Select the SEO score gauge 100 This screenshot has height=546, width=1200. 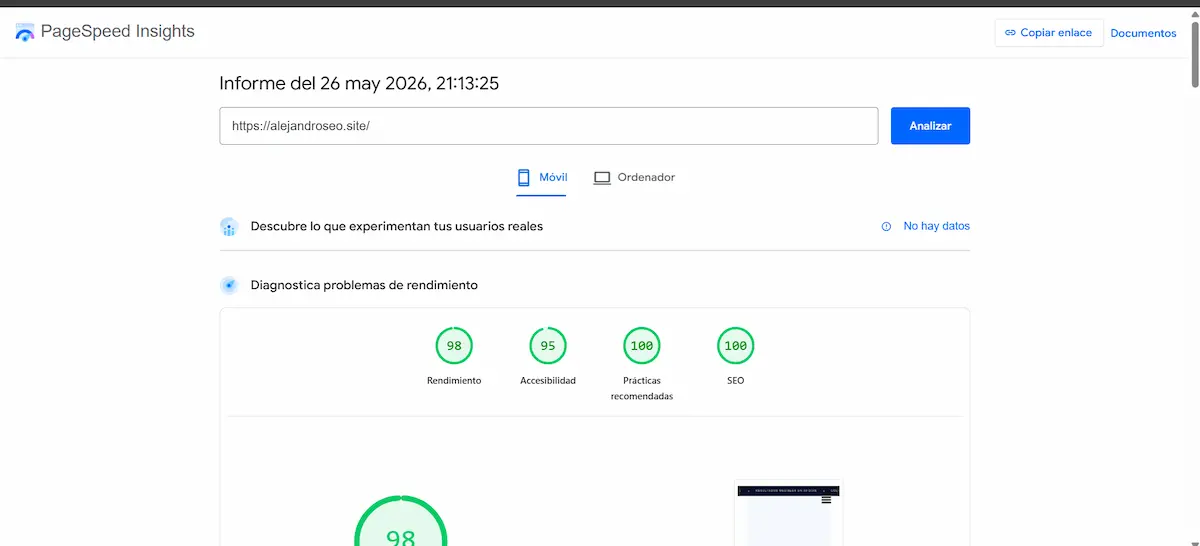click(x=736, y=346)
